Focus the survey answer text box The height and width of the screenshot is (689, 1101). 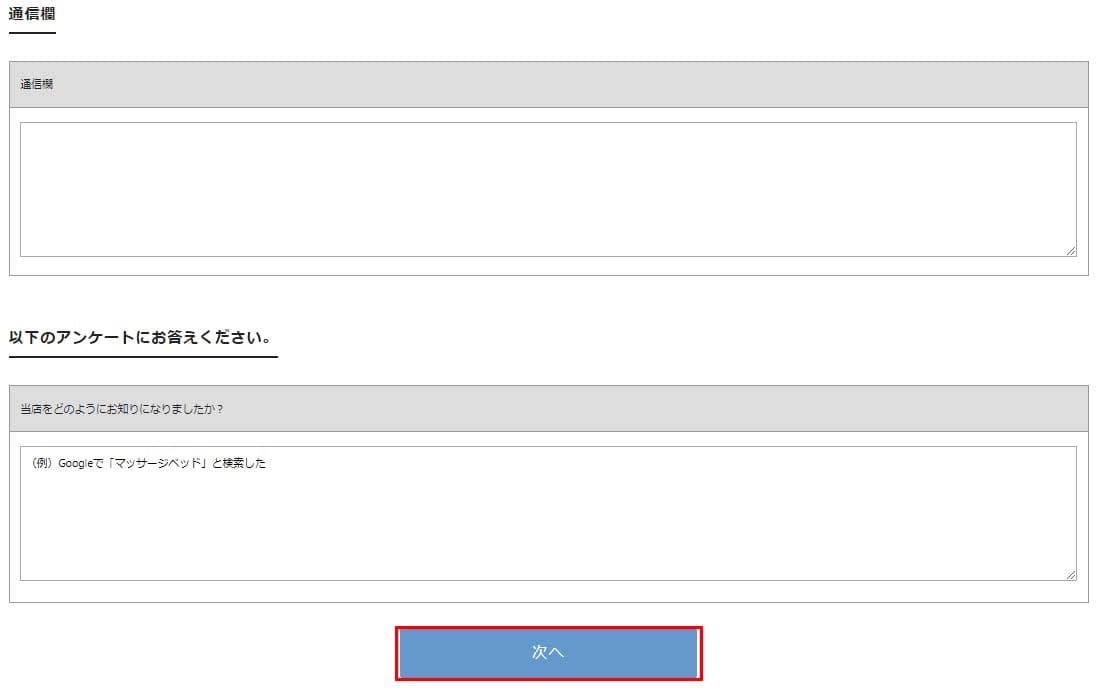click(548, 520)
